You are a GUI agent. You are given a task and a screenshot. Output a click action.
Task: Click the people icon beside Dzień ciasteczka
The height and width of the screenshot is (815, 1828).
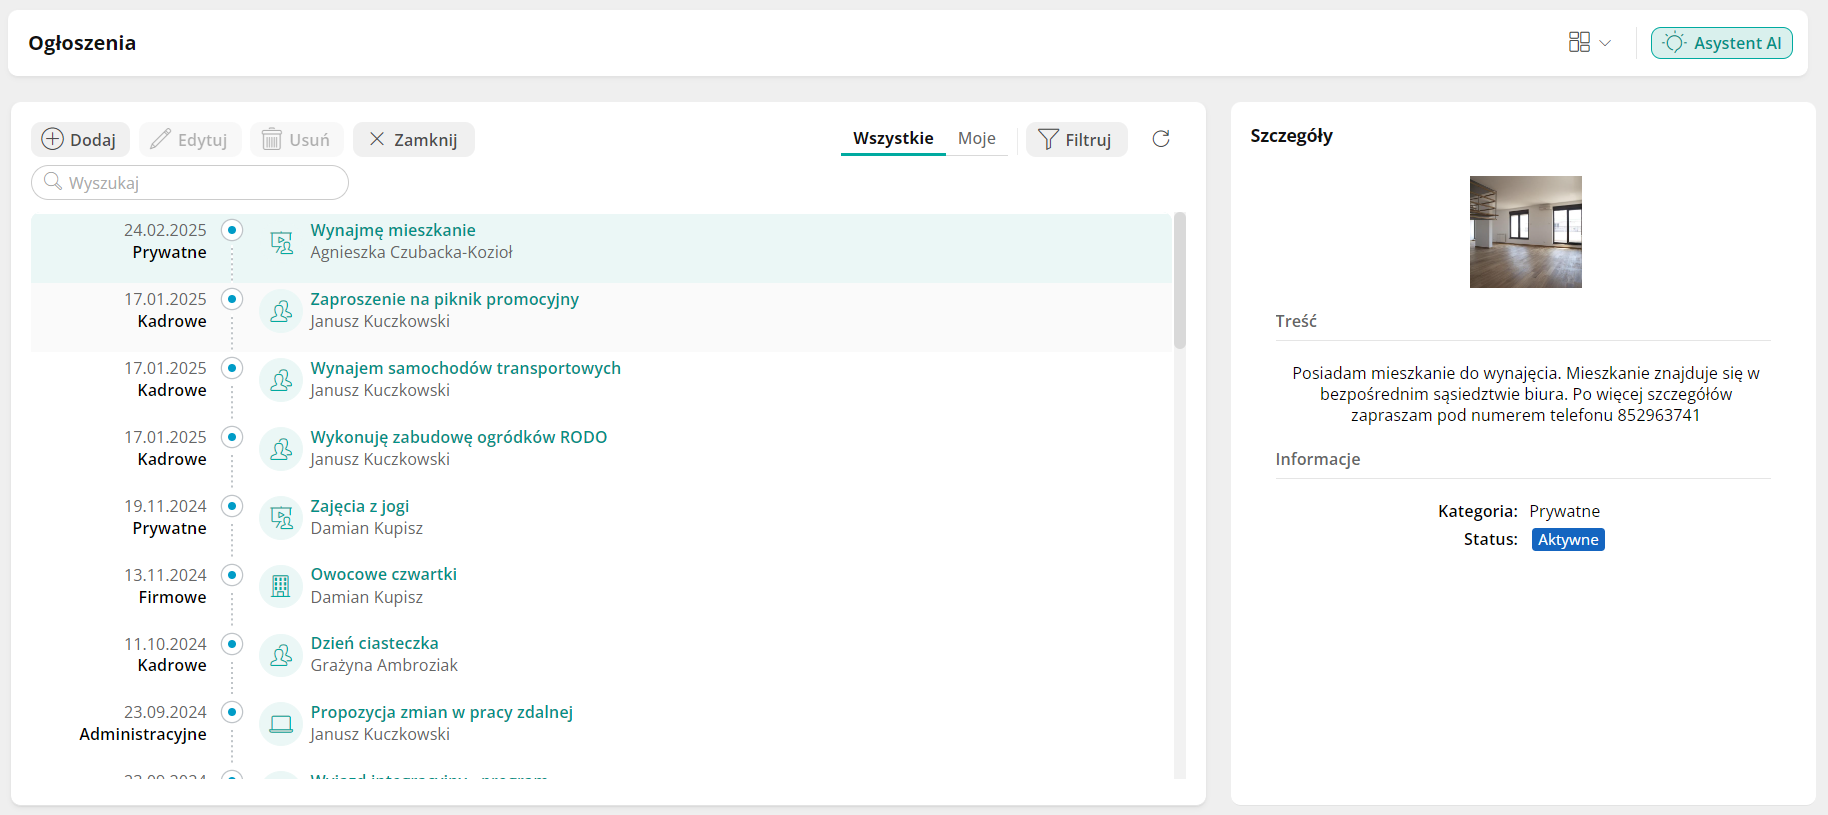point(281,655)
